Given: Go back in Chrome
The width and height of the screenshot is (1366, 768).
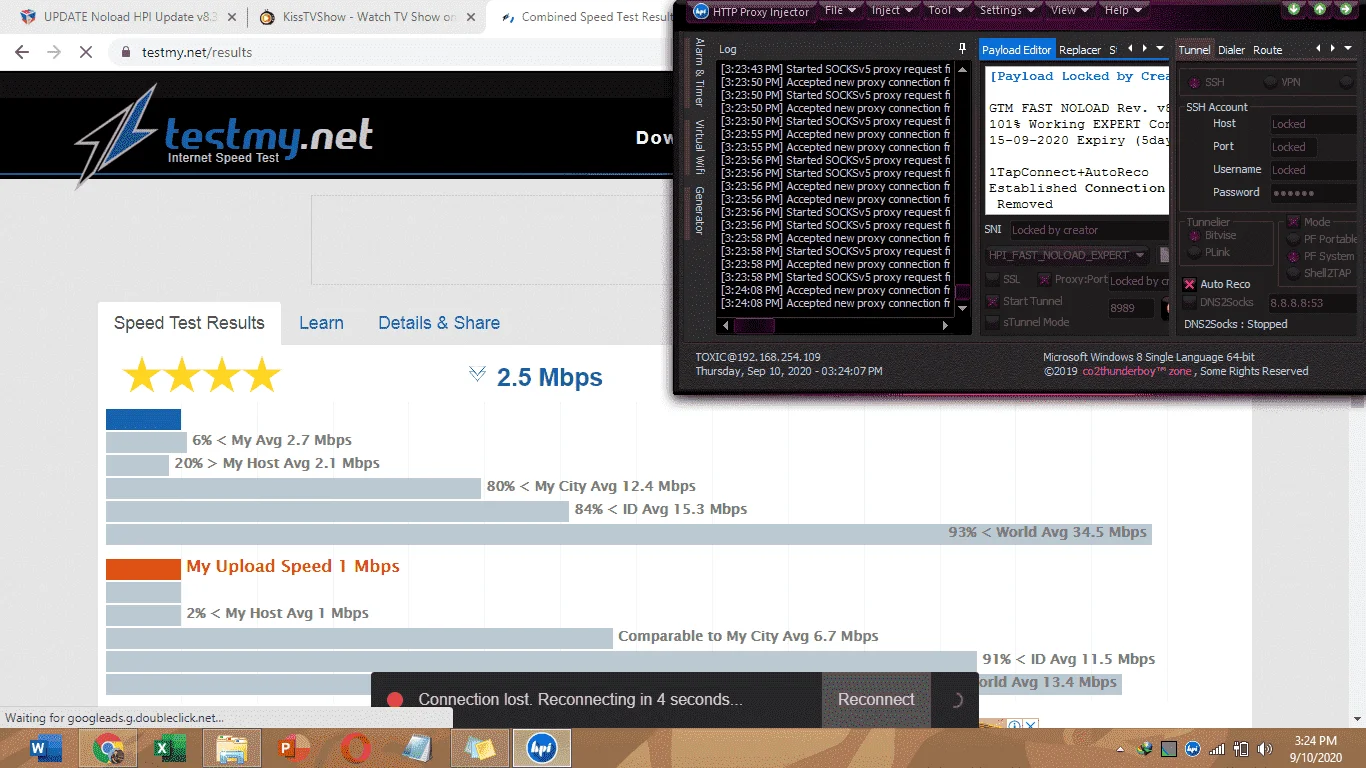Looking at the screenshot, I should click(22, 52).
